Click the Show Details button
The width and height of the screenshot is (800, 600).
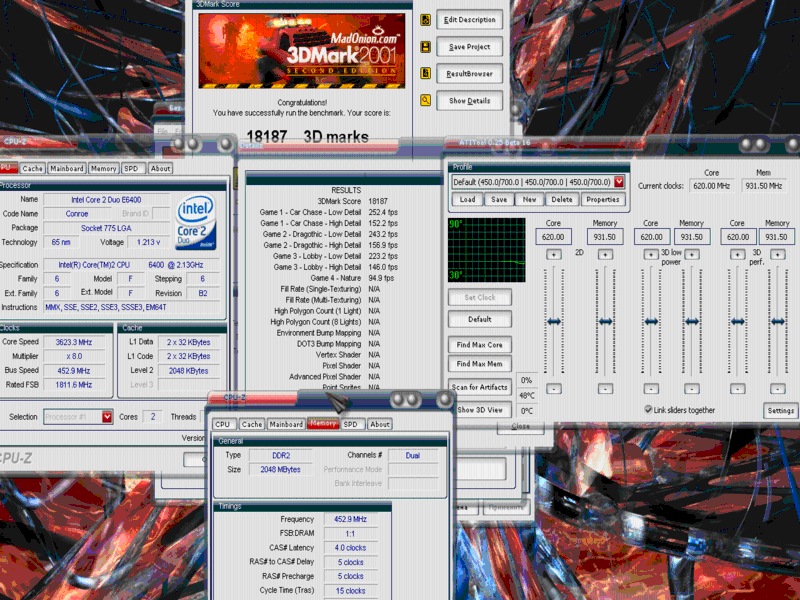(x=469, y=101)
